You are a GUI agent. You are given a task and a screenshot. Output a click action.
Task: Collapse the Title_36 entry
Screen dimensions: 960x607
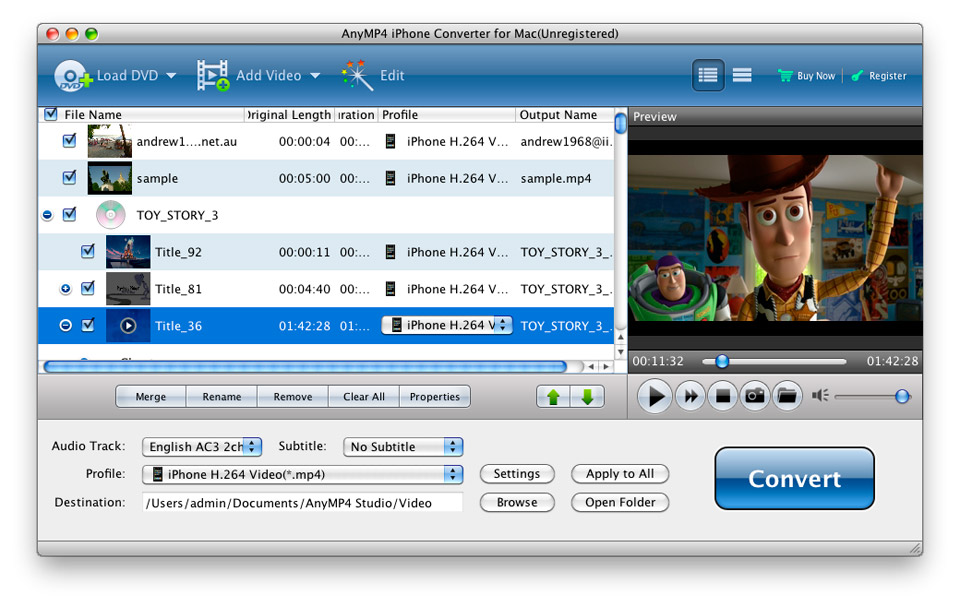(66, 325)
